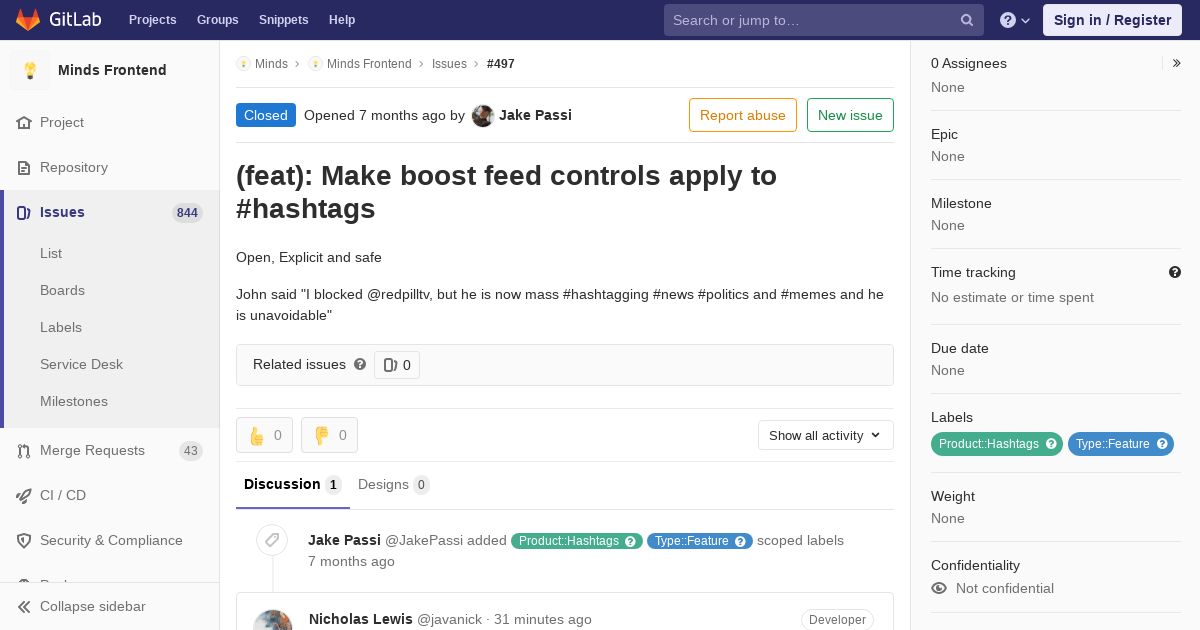The height and width of the screenshot is (630, 1200).
Task: Select the Closed status badge
Action: pyautogui.click(x=266, y=115)
